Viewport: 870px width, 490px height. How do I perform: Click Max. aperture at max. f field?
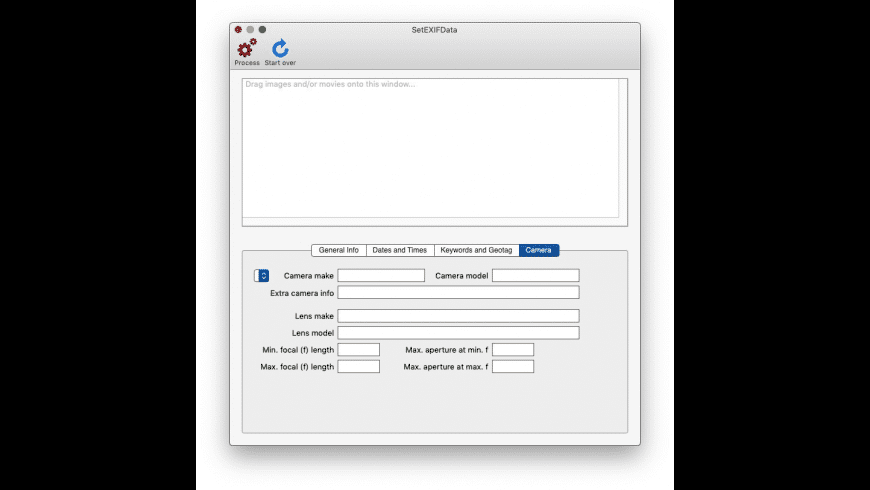pyautogui.click(x=513, y=366)
